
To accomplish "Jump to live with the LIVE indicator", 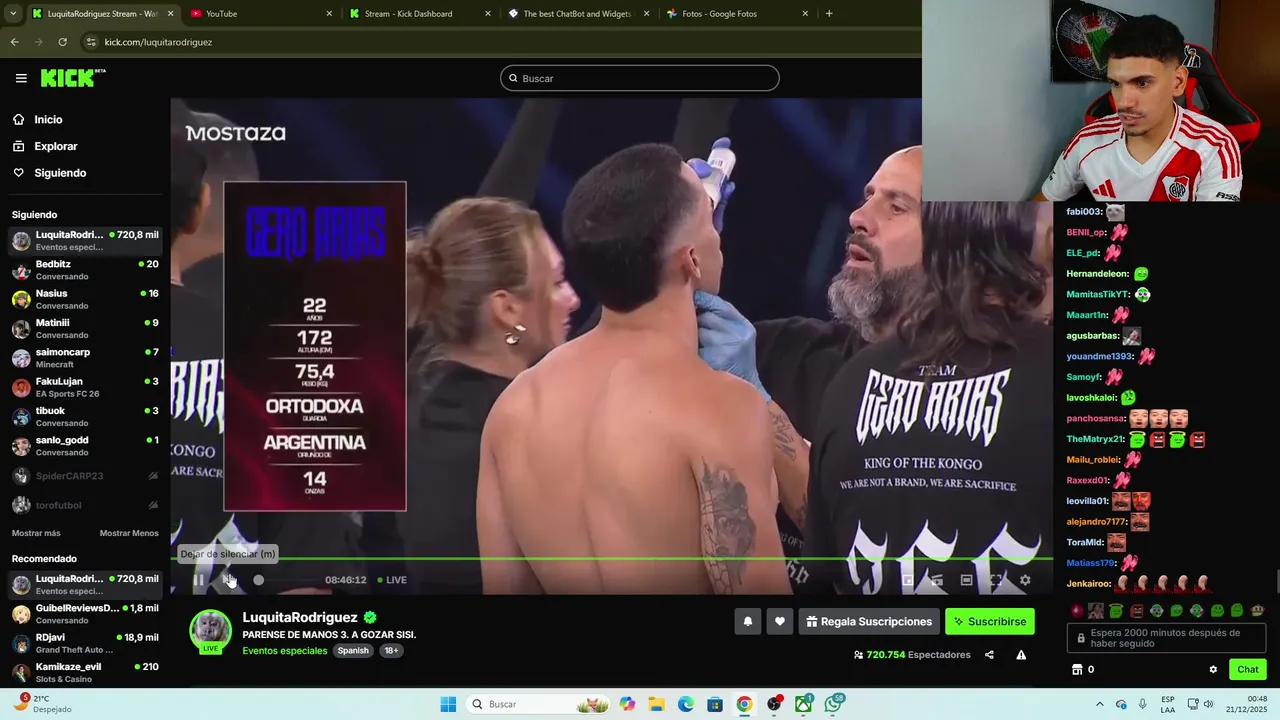I will point(392,580).
